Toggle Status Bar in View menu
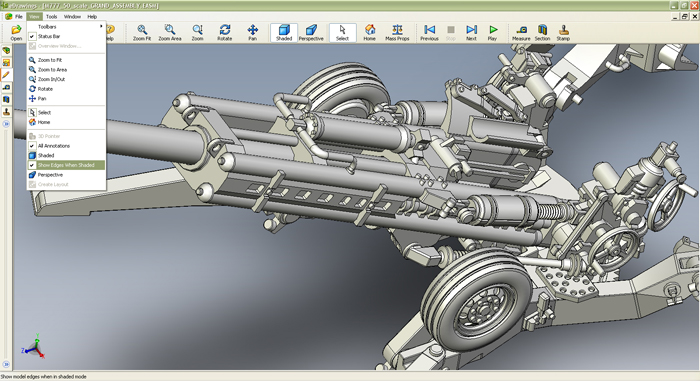Viewport: 700px width, 381px height. [x=66, y=36]
